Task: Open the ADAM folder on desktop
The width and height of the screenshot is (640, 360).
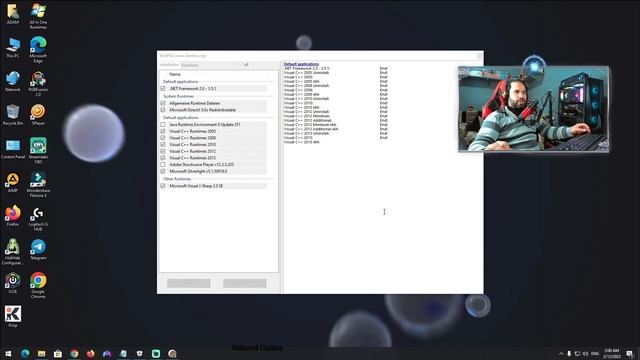Action: point(13,13)
